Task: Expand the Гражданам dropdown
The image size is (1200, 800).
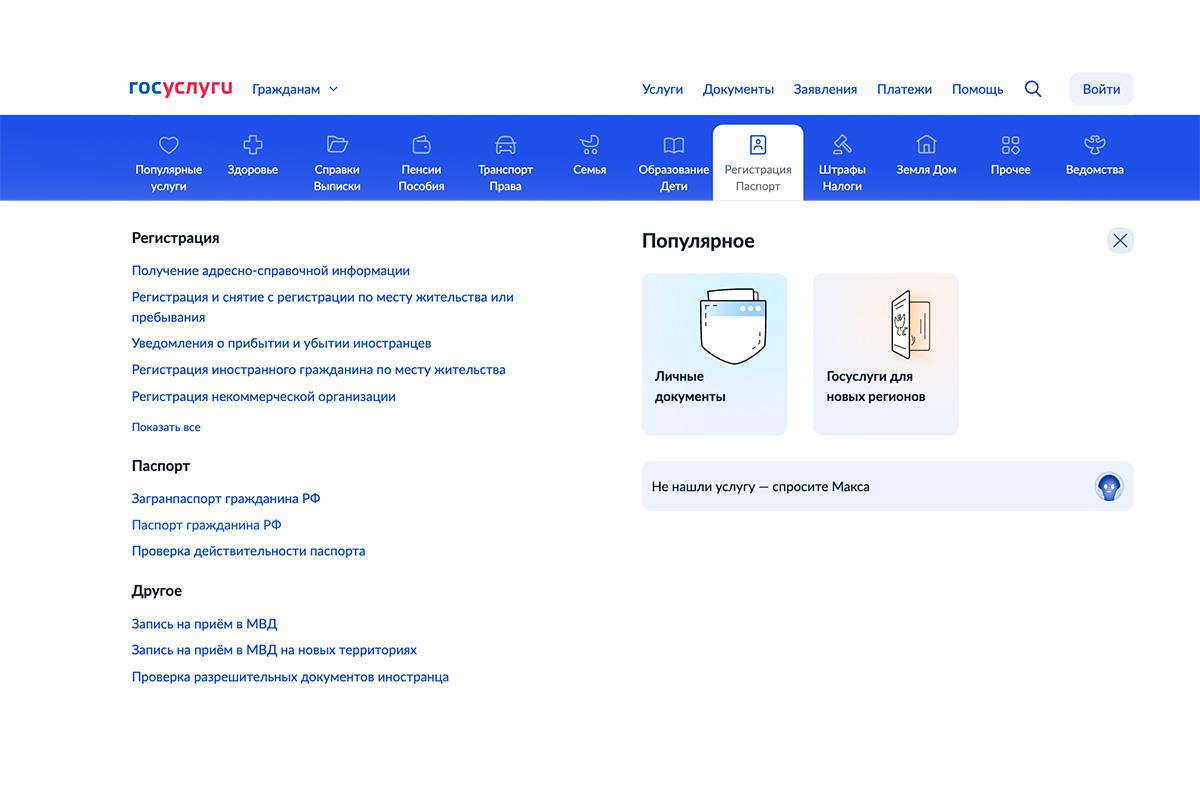Action: click(295, 89)
